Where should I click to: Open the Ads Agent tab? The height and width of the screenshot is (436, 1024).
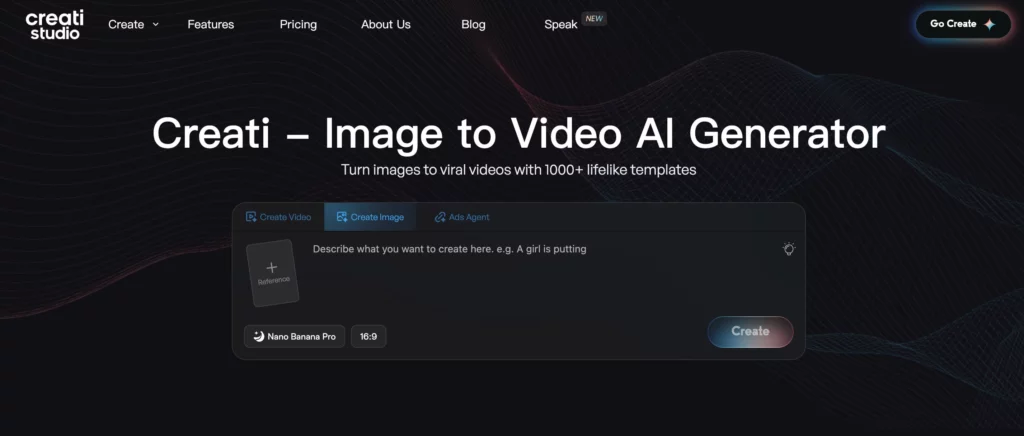coord(462,217)
